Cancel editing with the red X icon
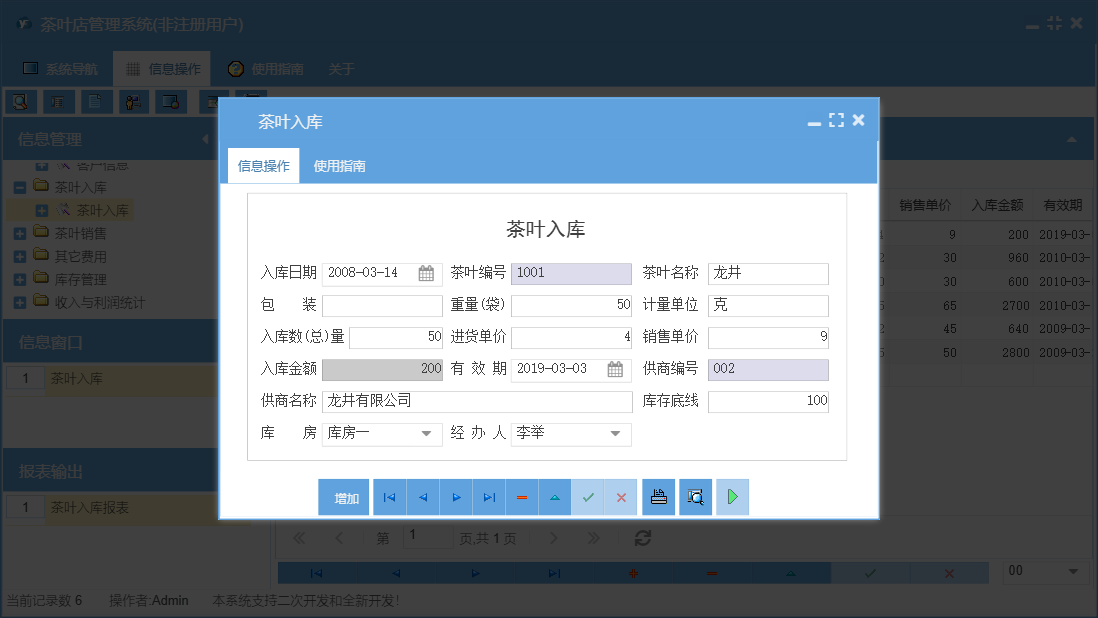The height and width of the screenshot is (618, 1098). coord(622,497)
